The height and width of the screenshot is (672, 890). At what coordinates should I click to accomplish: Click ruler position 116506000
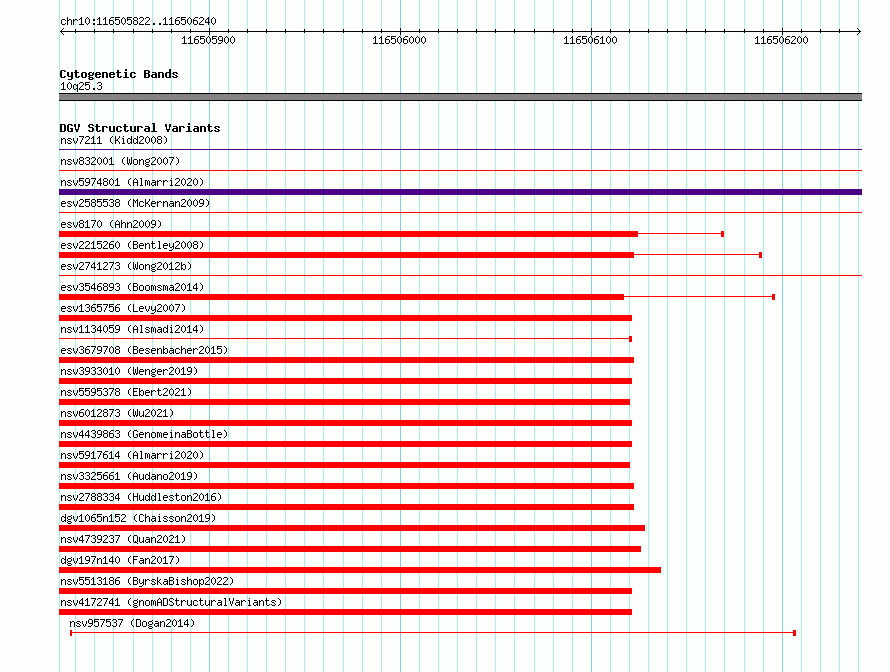(x=399, y=40)
